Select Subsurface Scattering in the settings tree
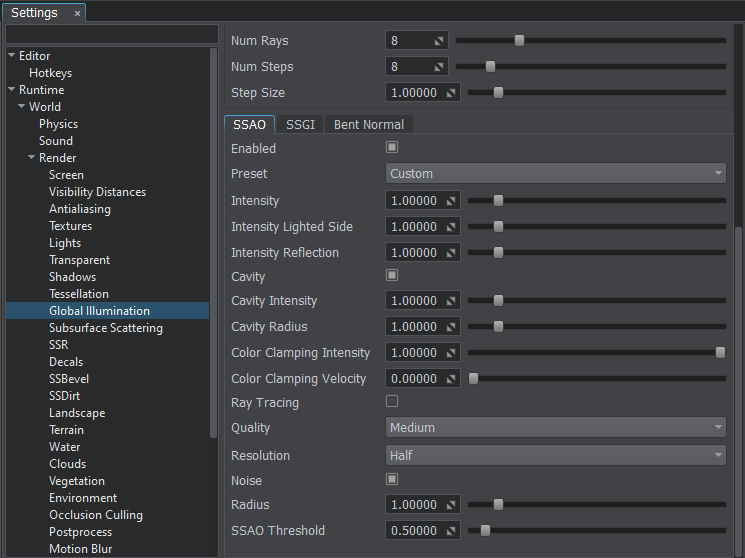Screen dimensions: 745x558 pyautogui.click(x=105, y=328)
